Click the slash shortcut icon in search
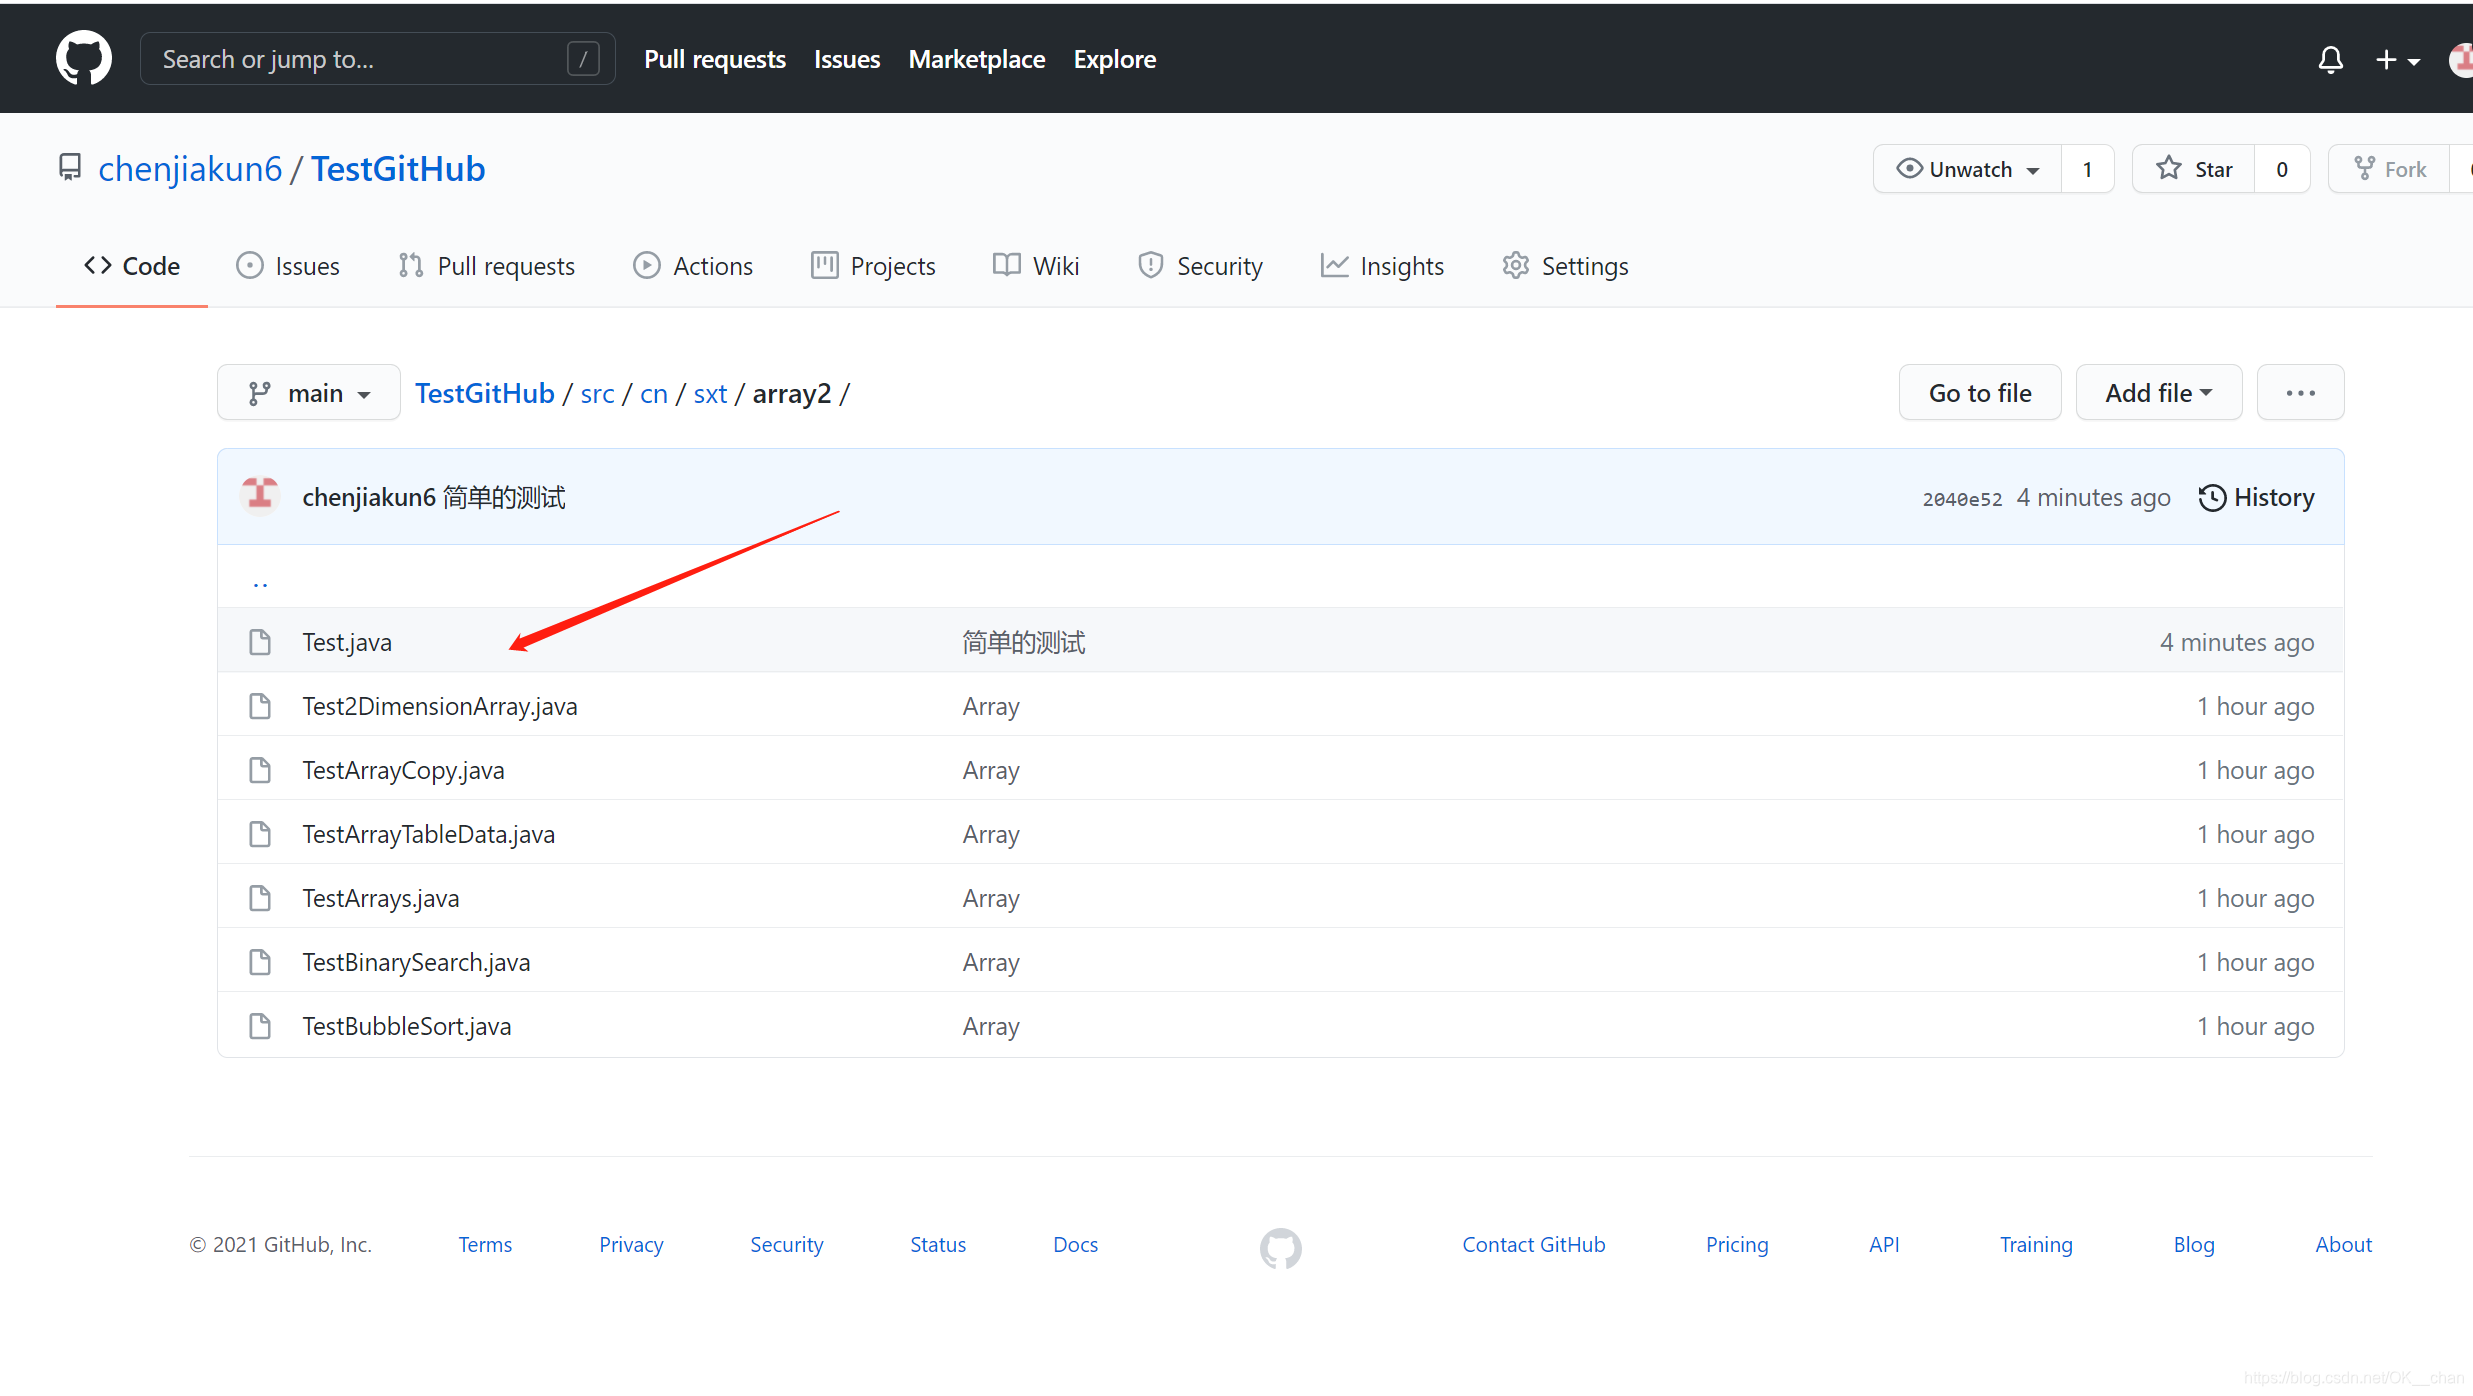 click(x=583, y=59)
